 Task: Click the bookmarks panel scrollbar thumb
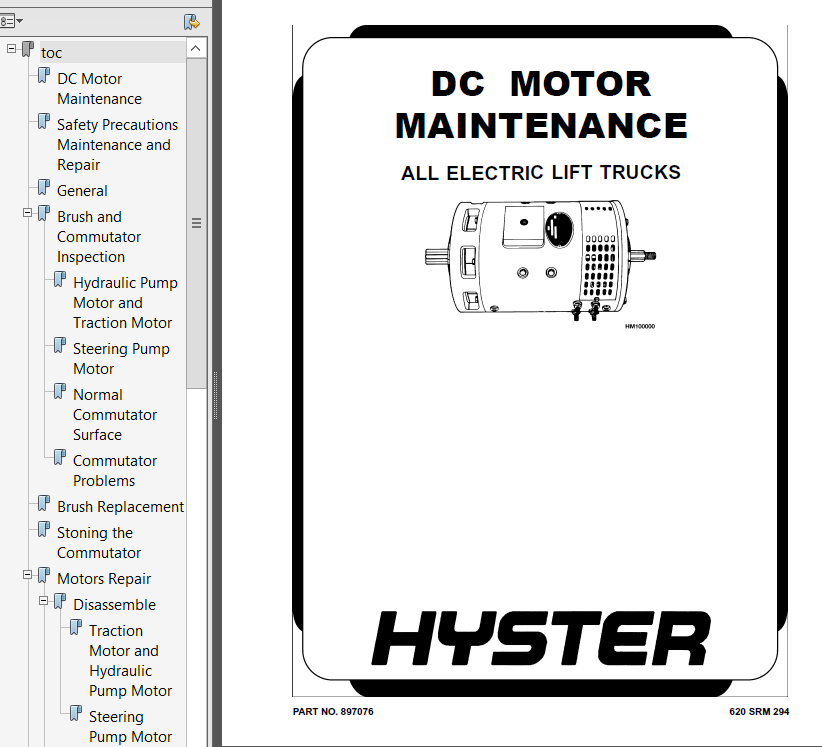(x=196, y=223)
